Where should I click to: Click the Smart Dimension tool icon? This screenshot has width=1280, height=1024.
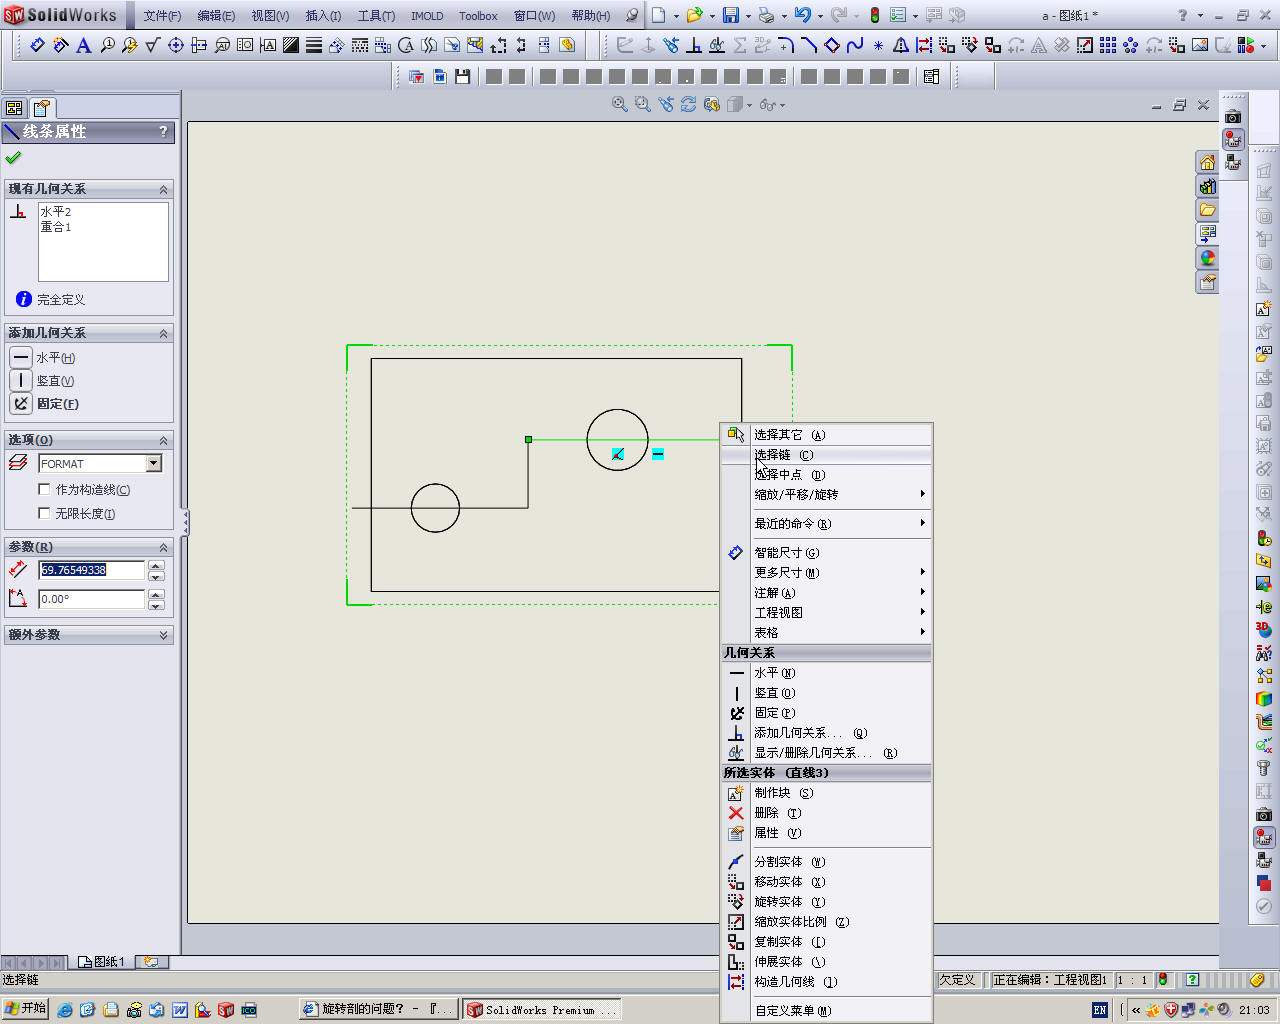(37, 45)
